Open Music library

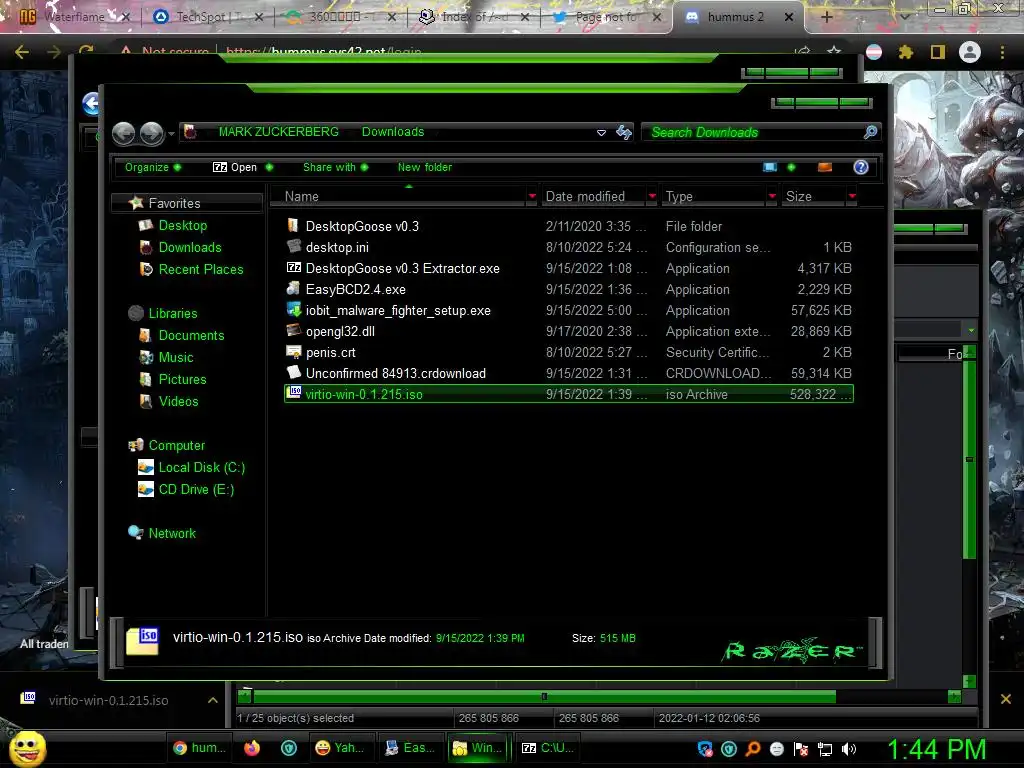[x=175, y=357]
